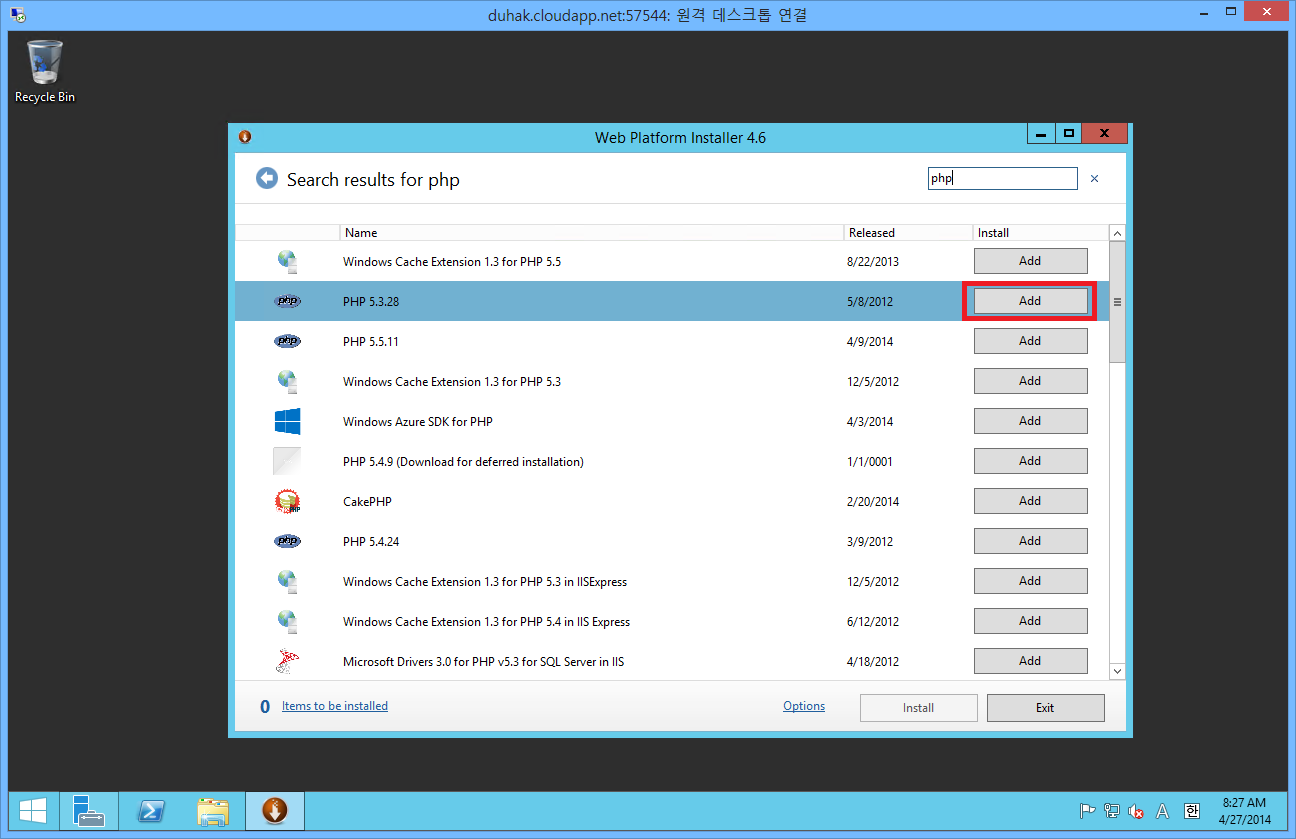Add PHP 5.3.28
This screenshot has width=1296, height=839.
pos(1030,301)
